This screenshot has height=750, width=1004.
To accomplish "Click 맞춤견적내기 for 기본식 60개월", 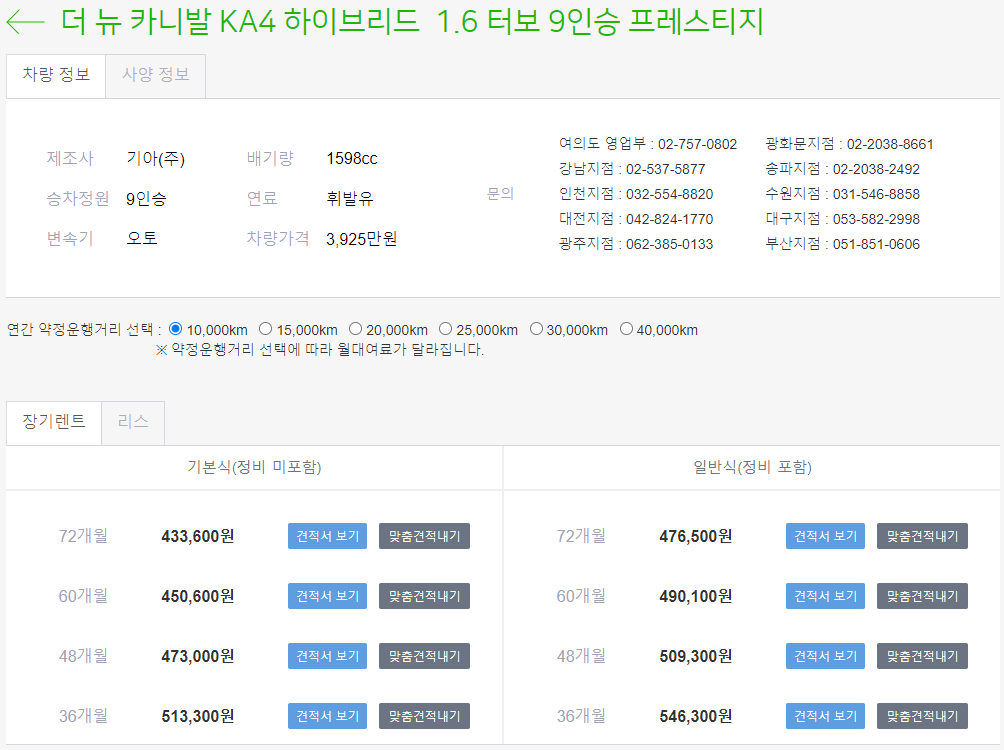I will pos(425,596).
